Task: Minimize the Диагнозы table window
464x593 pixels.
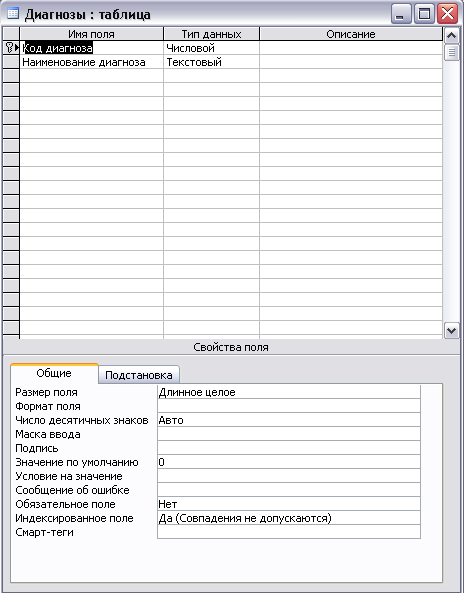Action: tap(401, 14)
